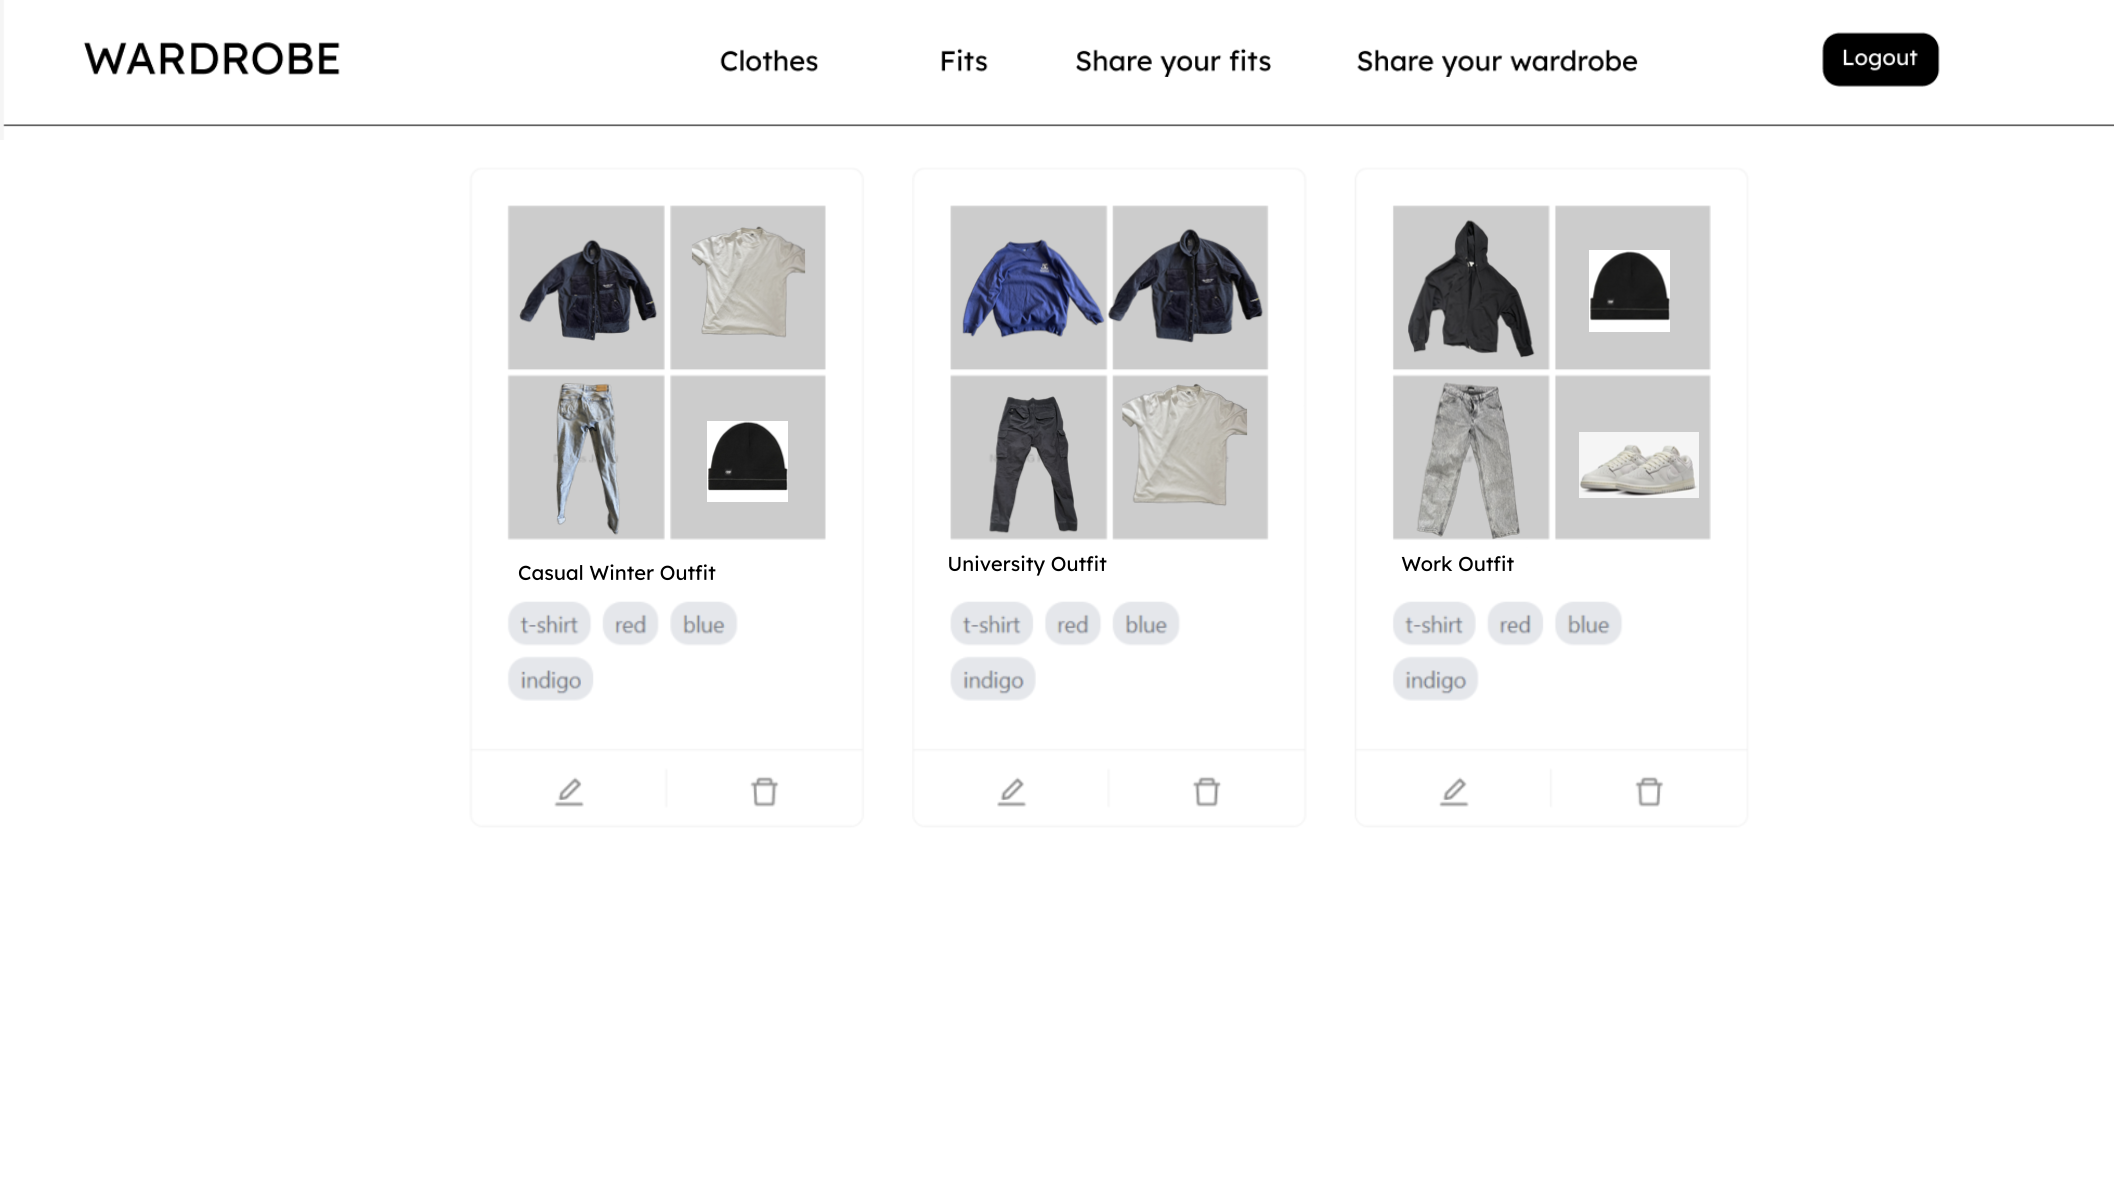Image resolution: width=2114 pixels, height=1180 pixels.
Task: Select the indigo tag on Work Outfit
Action: click(1434, 678)
